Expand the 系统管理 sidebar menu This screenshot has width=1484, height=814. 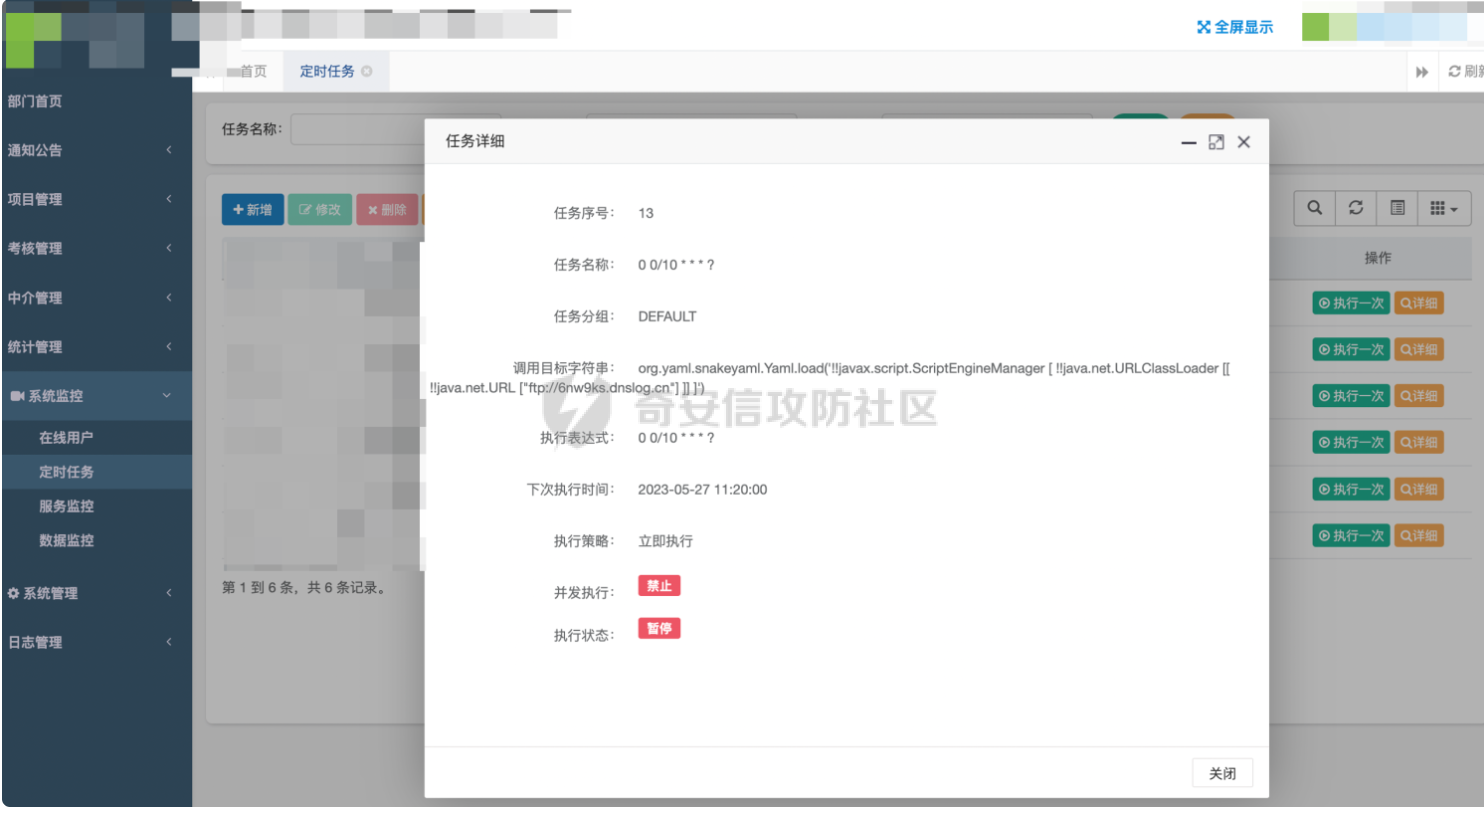pos(96,593)
